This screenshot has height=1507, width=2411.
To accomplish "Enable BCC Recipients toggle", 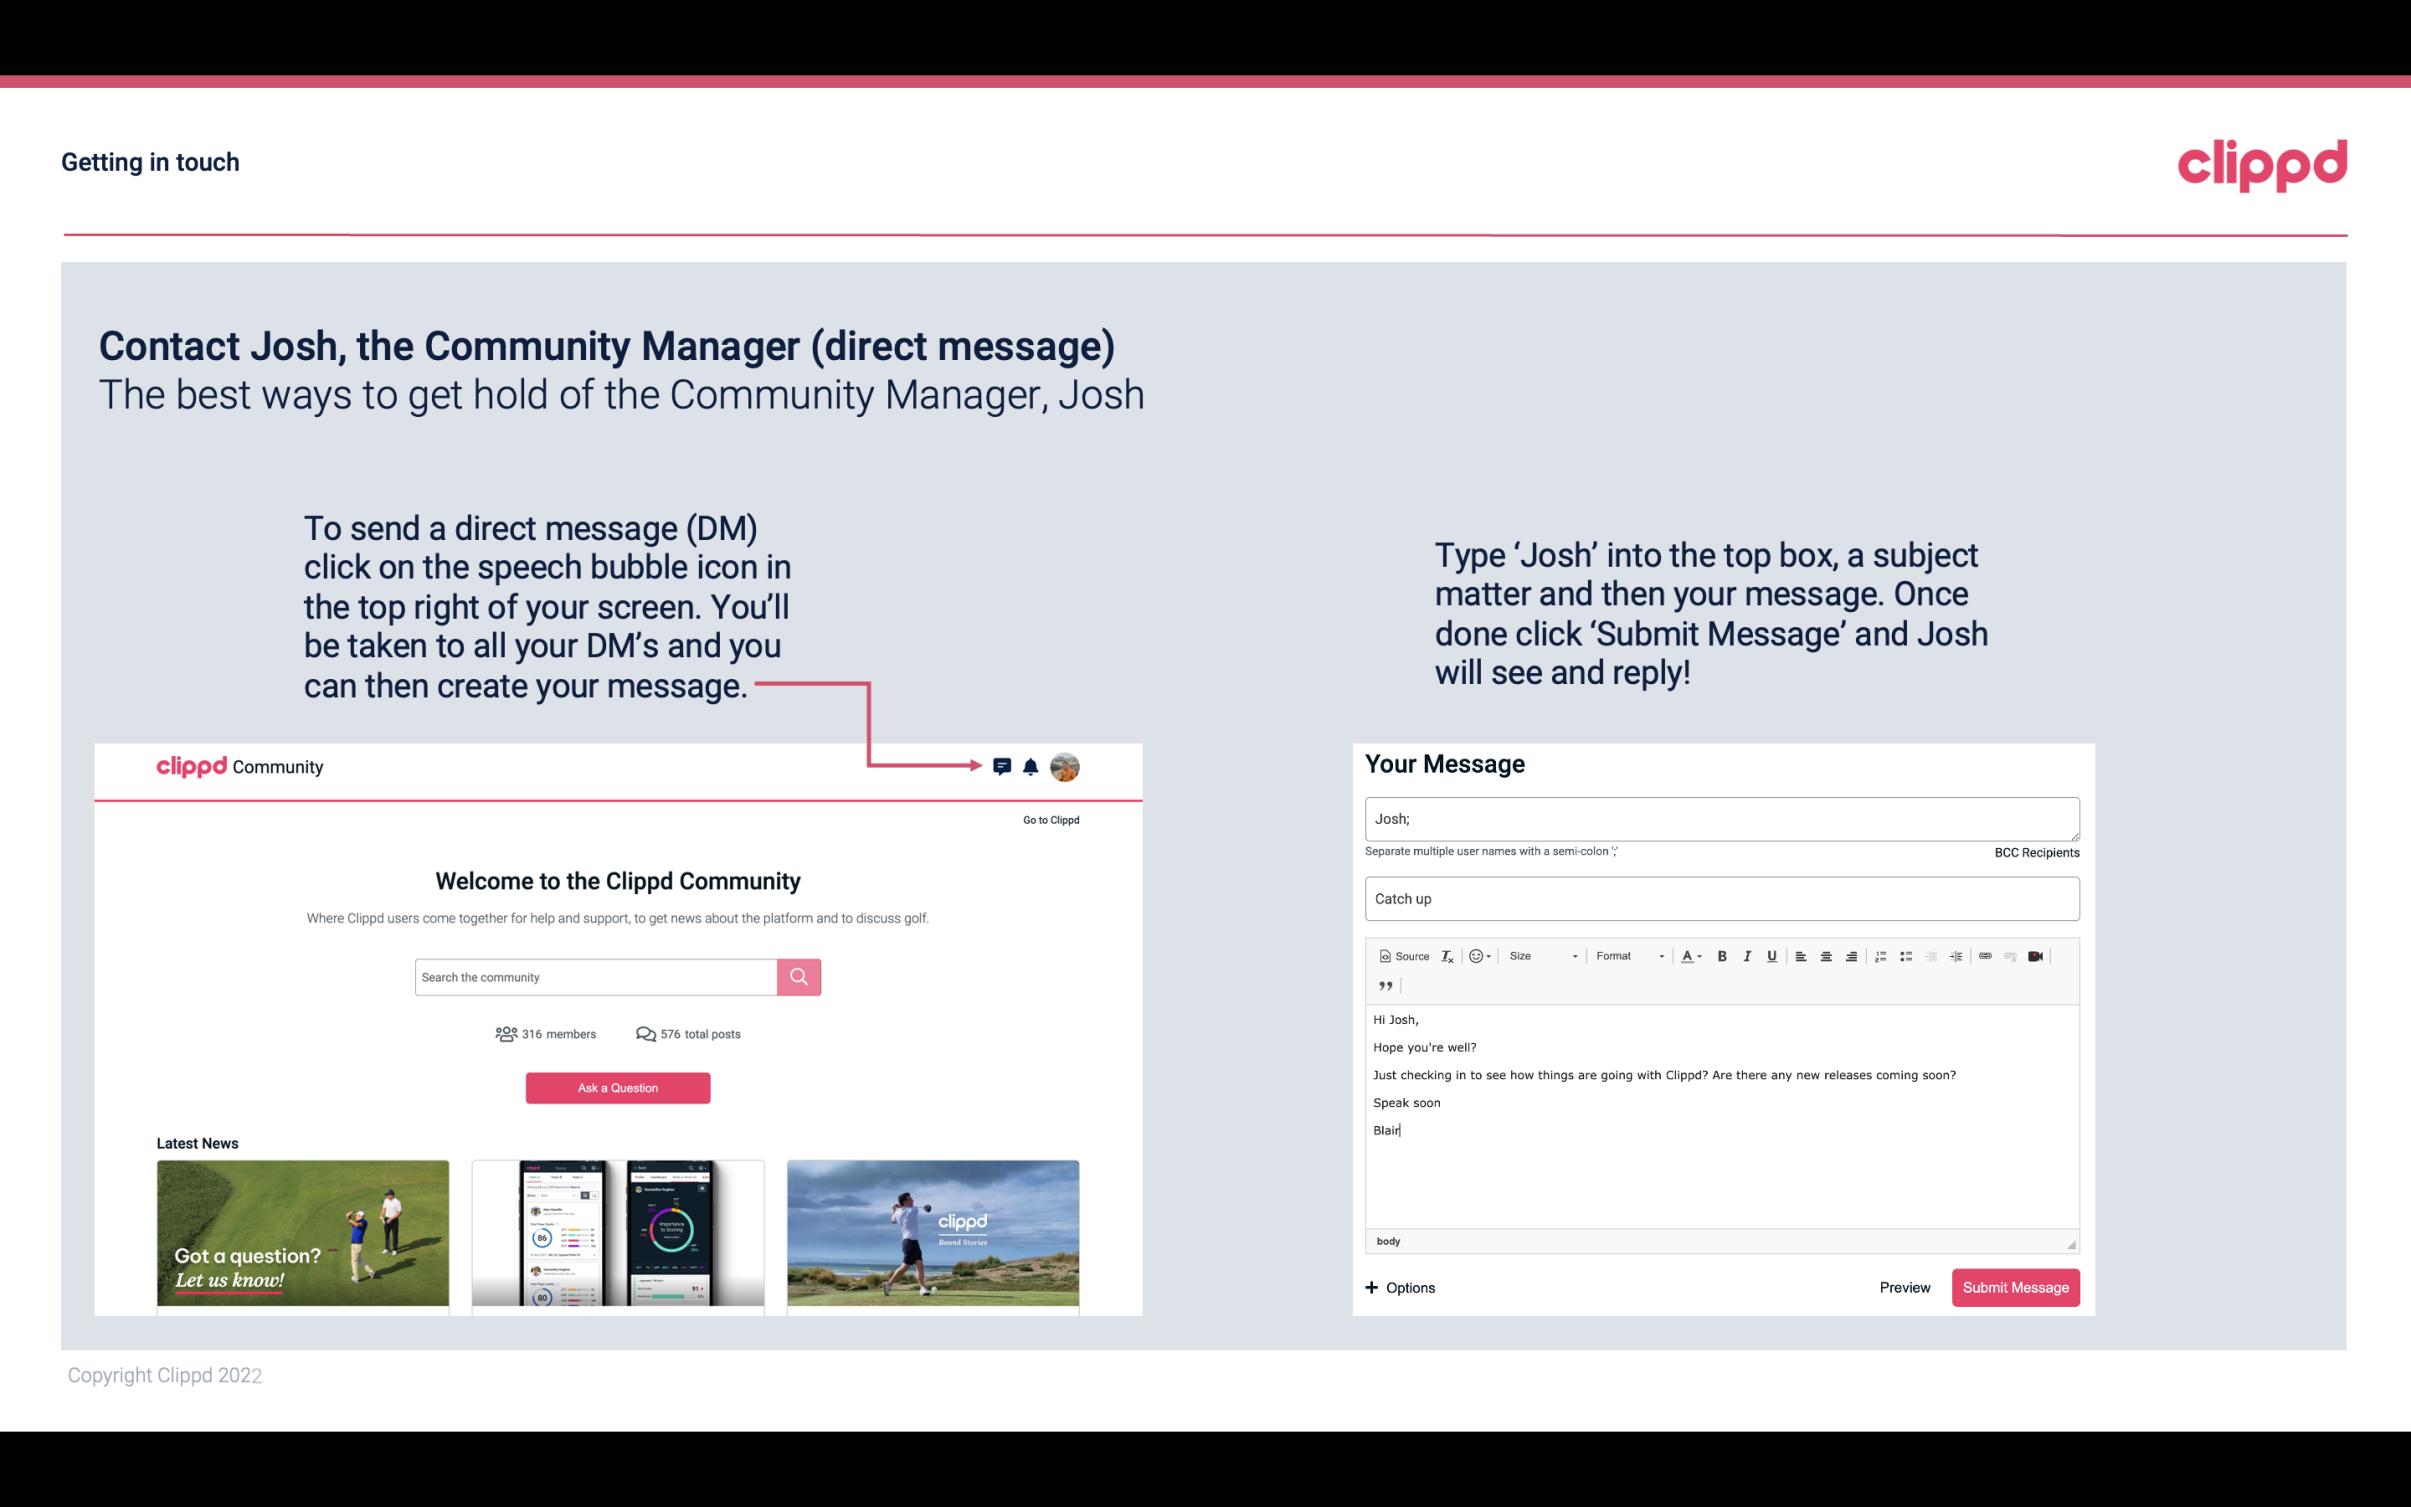I will (x=2033, y=852).
